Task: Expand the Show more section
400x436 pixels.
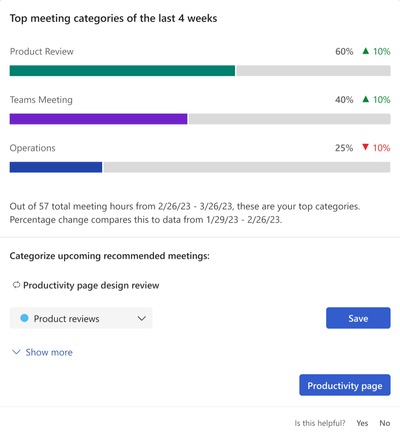Action: [42, 352]
